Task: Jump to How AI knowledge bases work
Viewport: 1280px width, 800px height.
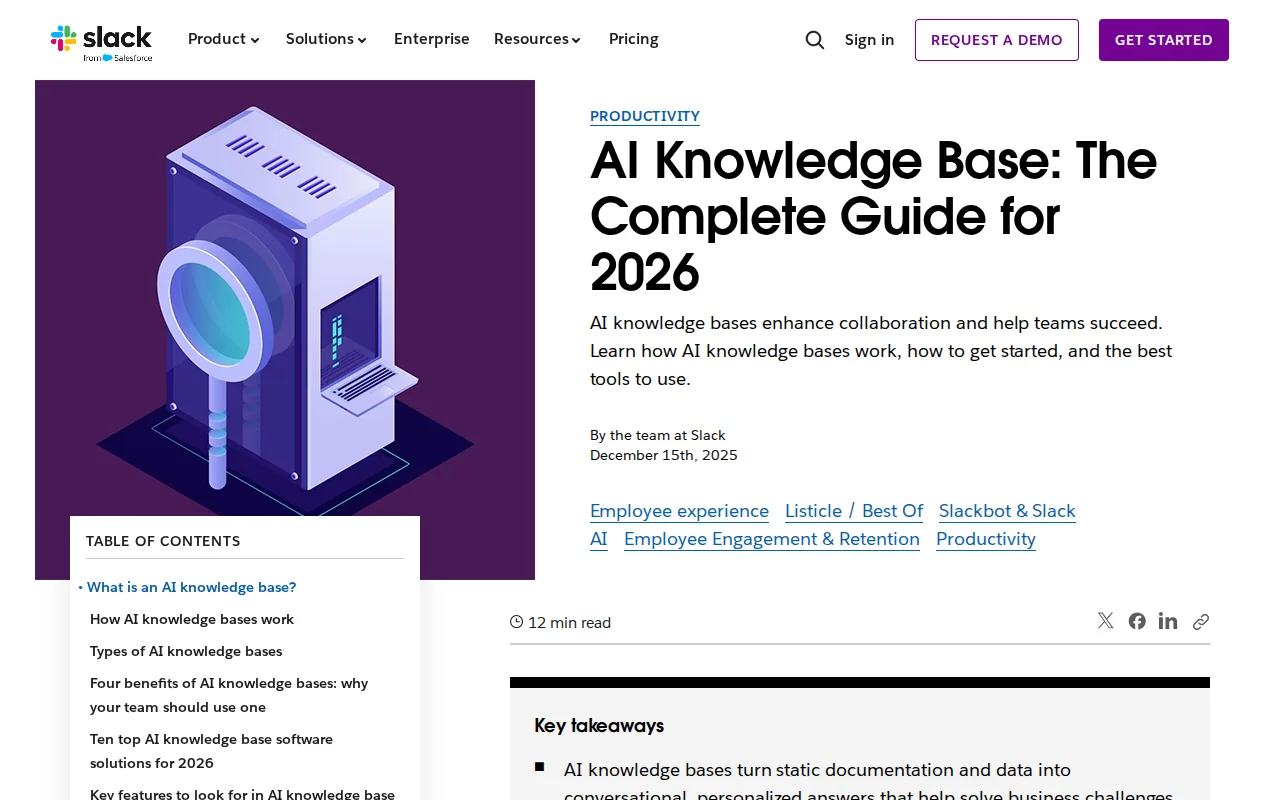Action: pyautogui.click(x=192, y=619)
